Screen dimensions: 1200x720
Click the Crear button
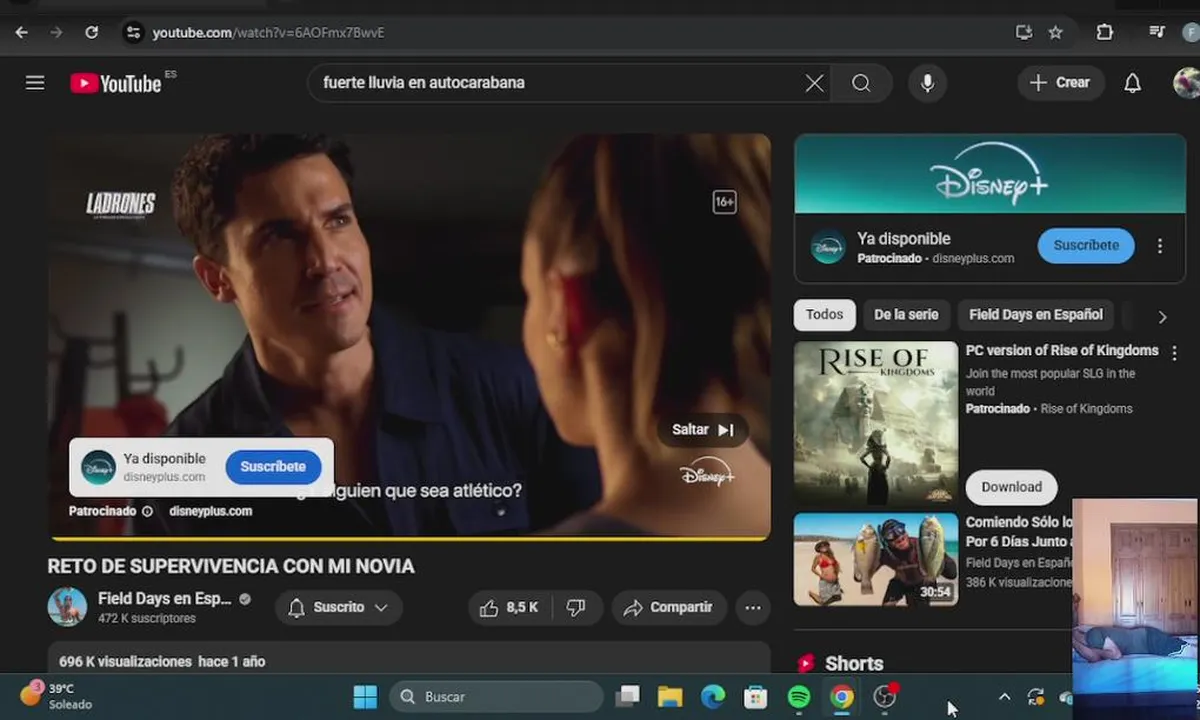pos(1060,83)
